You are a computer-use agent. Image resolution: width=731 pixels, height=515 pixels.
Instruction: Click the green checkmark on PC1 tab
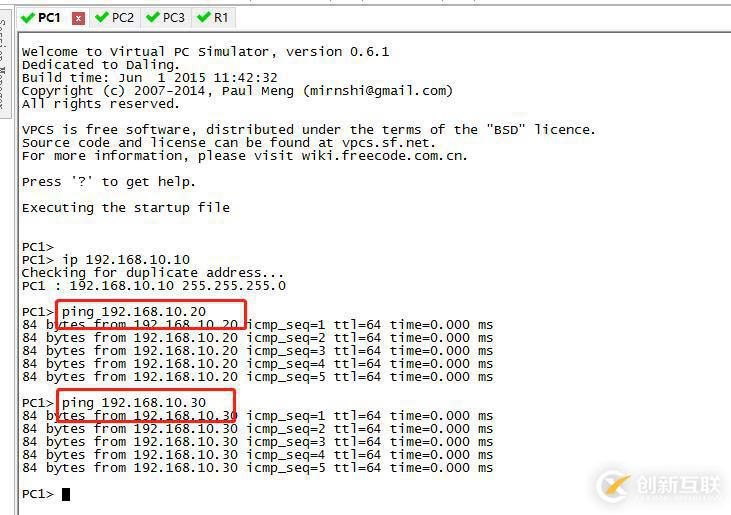pyautogui.click(x=28, y=18)
